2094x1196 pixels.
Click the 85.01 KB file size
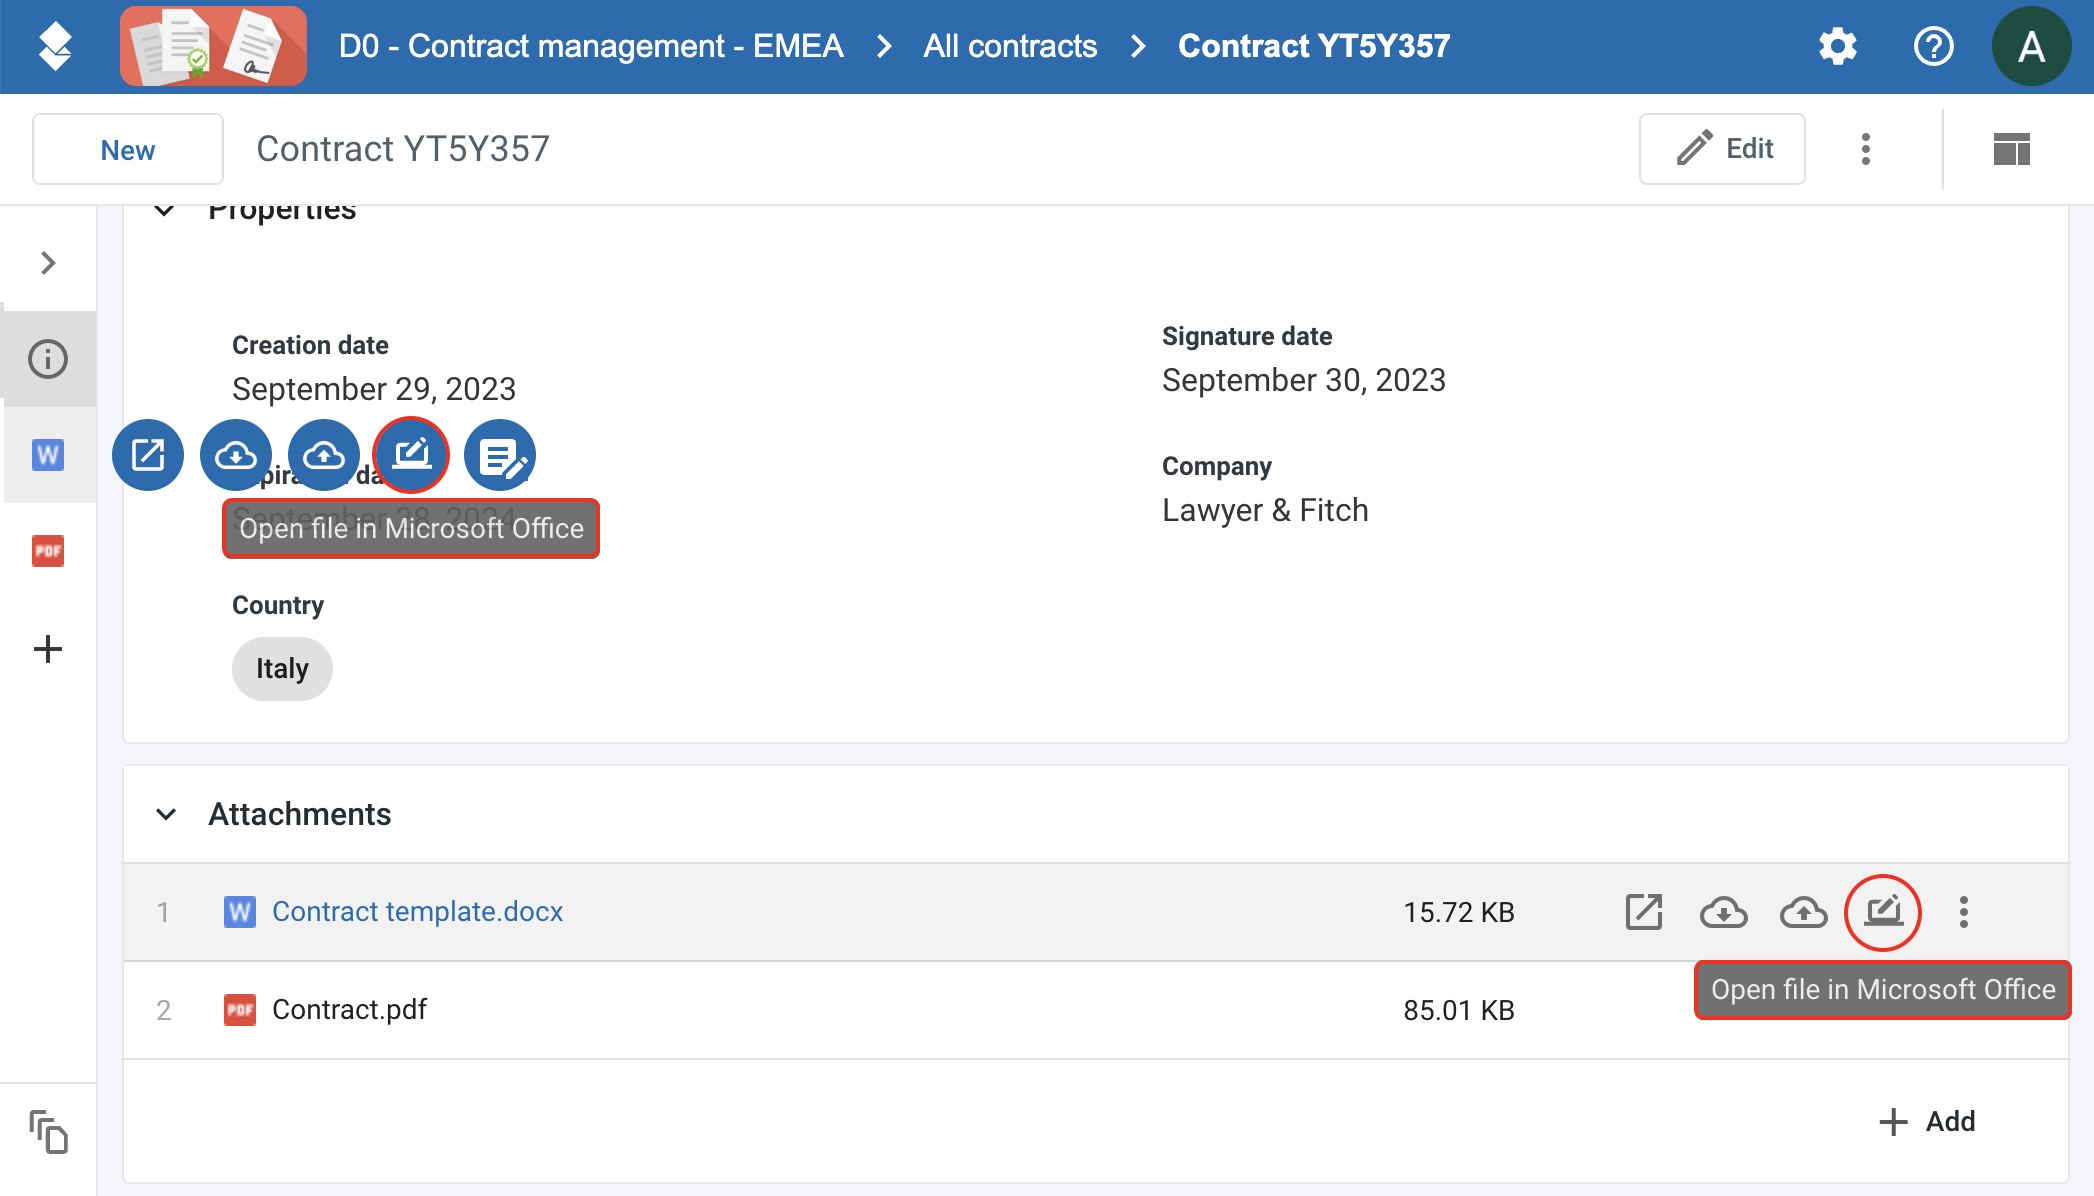[x=1459, y=1010]
